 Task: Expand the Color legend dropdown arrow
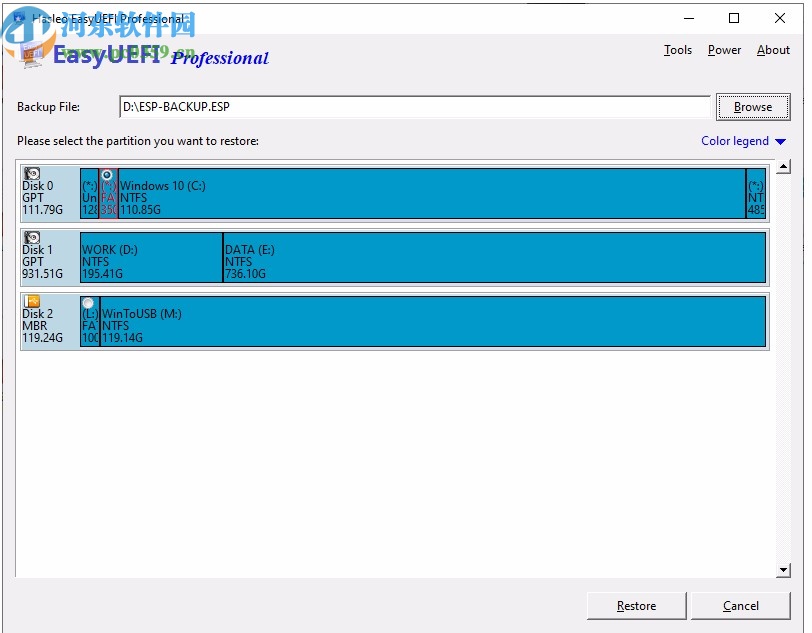(x=780, y=141)
